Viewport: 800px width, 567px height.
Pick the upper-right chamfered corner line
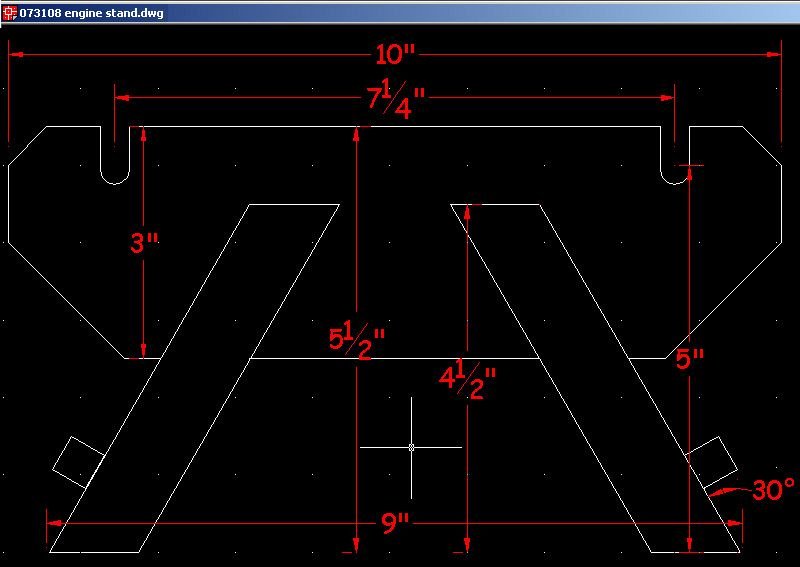761,146
